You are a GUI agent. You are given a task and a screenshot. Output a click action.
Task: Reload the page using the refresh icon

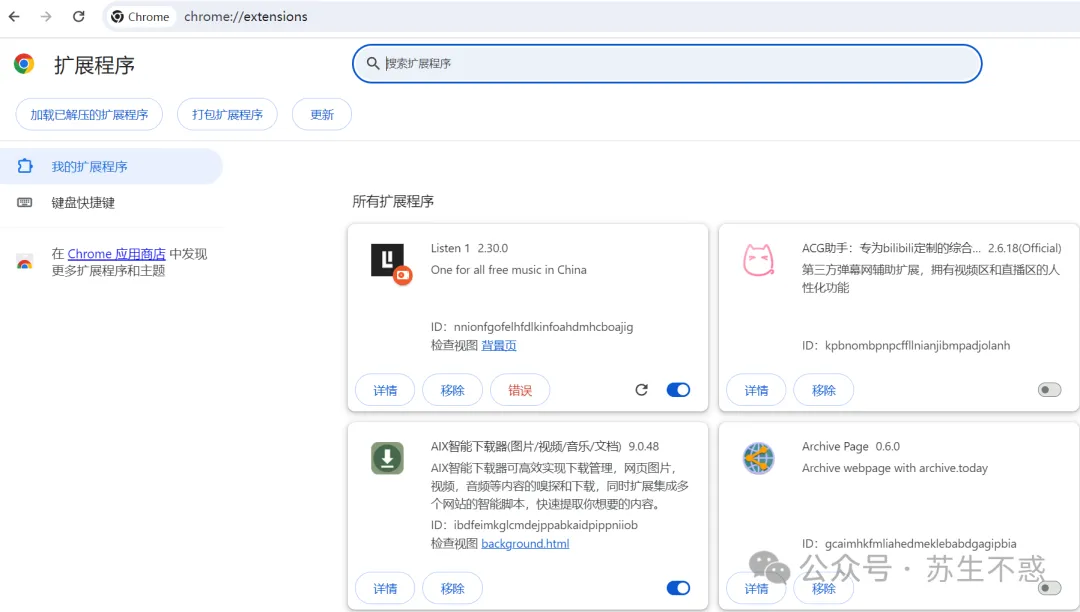pos(79,17)
